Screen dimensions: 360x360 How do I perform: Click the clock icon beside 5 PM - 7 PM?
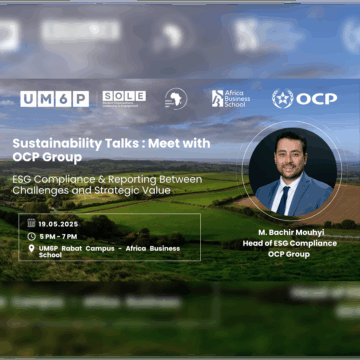[31, 236]
